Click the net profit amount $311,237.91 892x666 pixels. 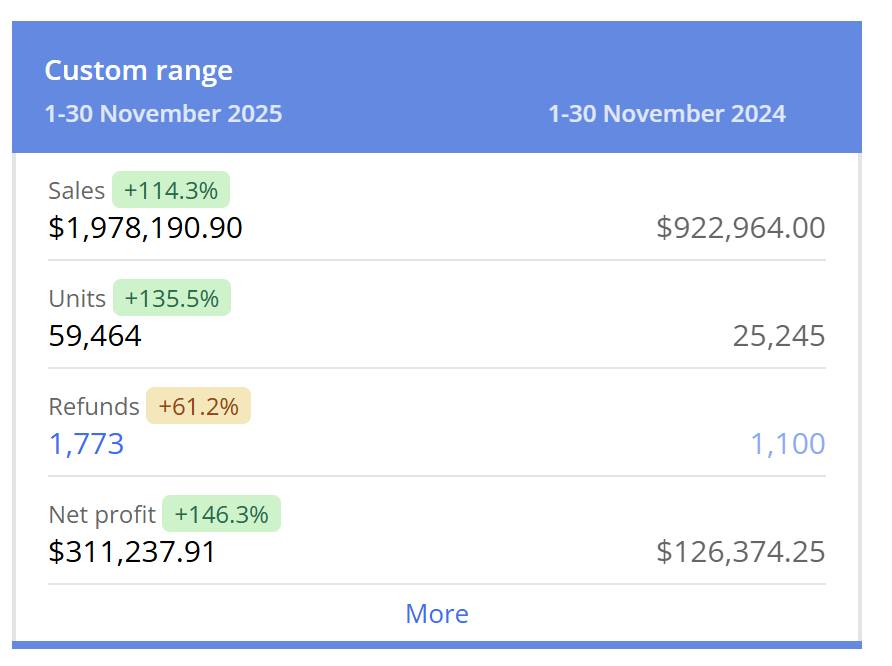tap(132, 552)
